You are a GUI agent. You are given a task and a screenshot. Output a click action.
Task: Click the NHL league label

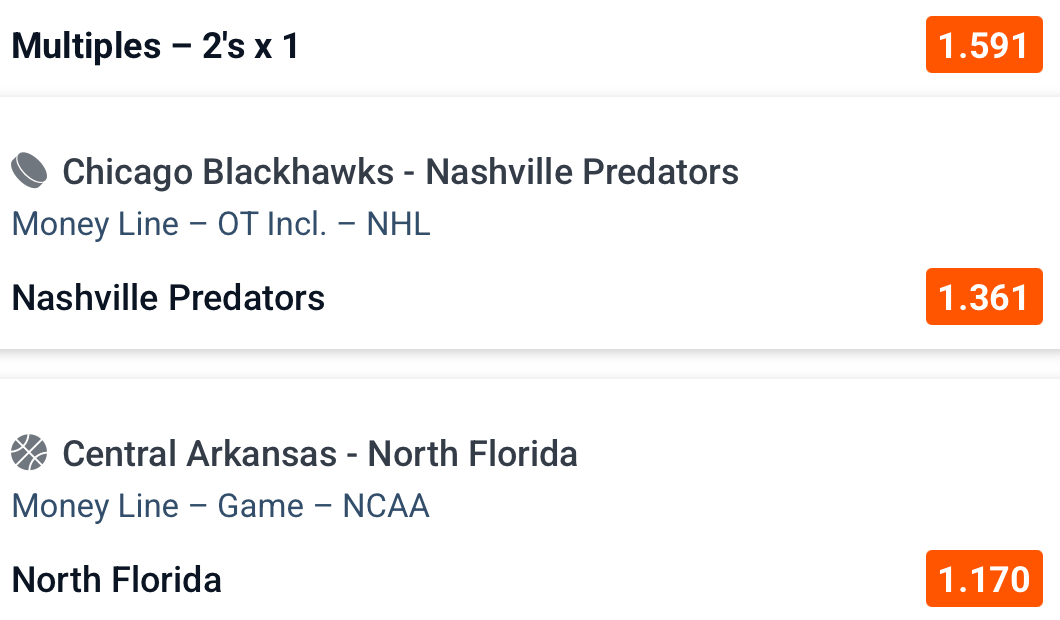[x=398, y=224]
